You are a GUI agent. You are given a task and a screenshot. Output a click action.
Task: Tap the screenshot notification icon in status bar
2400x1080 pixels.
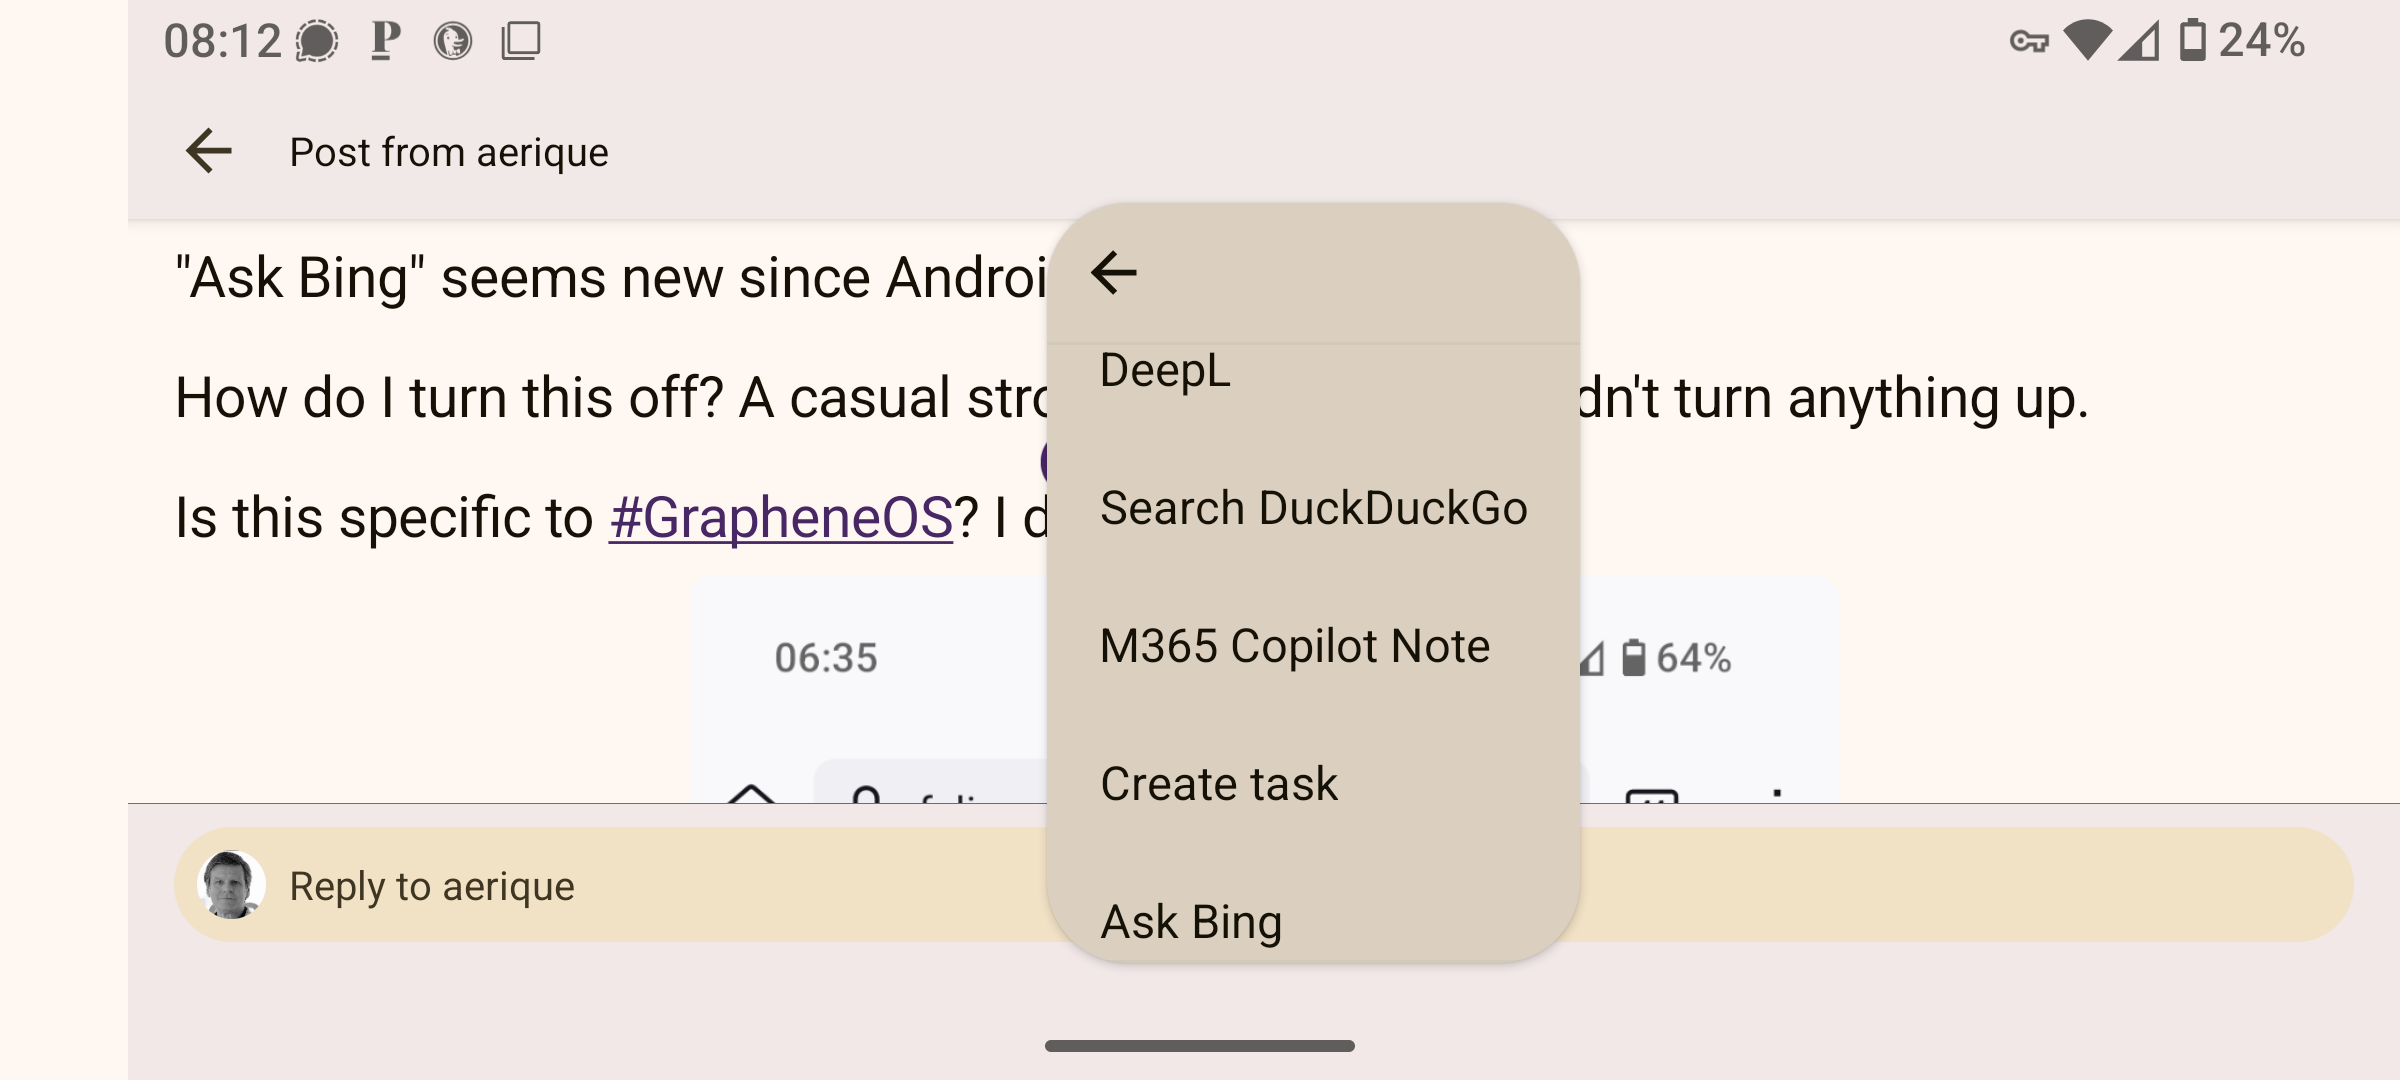coord(521,41)
